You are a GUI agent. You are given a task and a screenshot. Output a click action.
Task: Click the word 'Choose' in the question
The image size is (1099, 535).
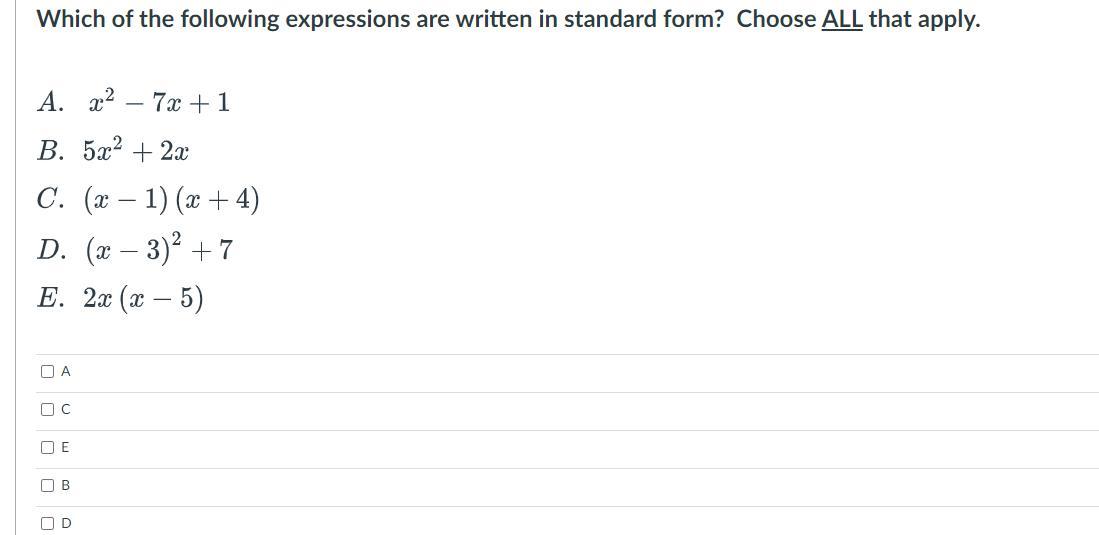(x=776, y=19)
